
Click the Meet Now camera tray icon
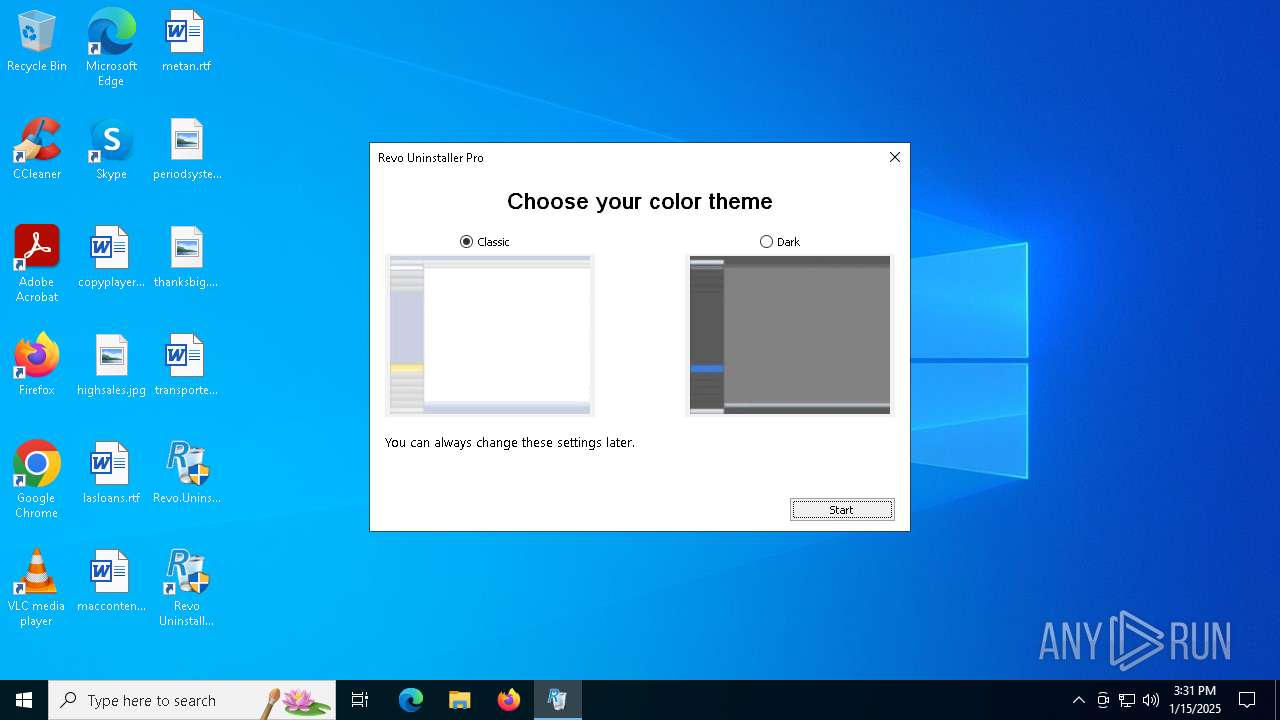tap(1103, 700)
